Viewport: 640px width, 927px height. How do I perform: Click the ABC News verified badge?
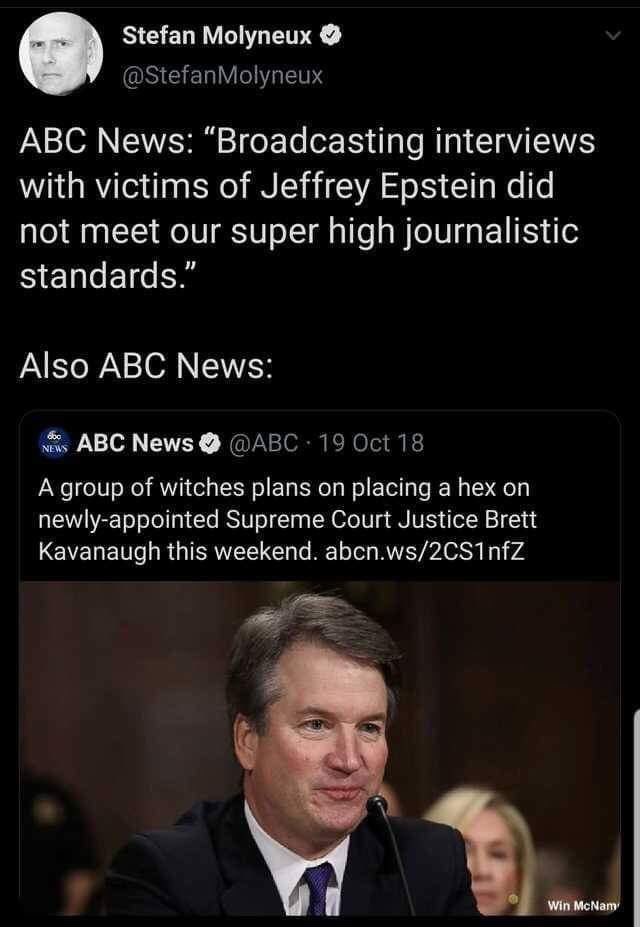(x=211, y=442)
